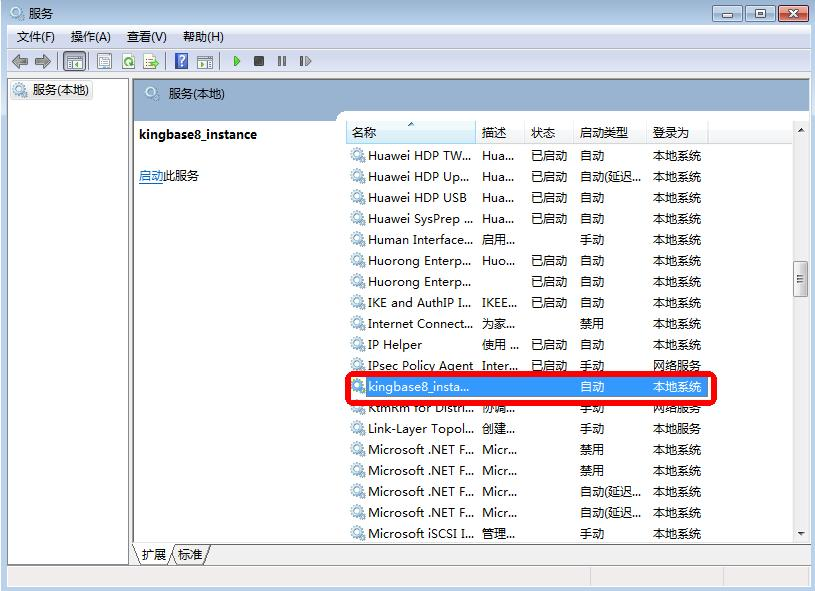
Task: Select the Human Interface service row
Action: pyautogui.click(x=528, y=240)
